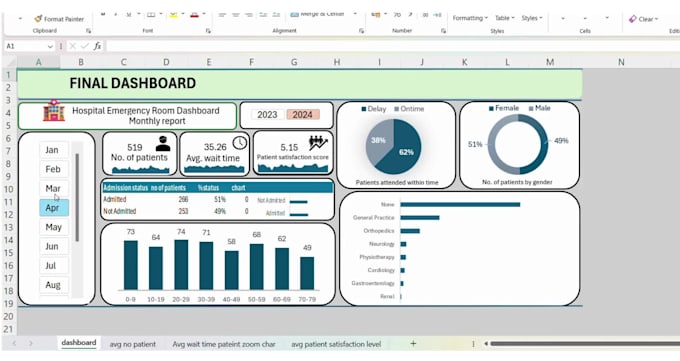Viewport: 680px width, 361px height.
Task: Open the avg no patient sheet tab
Action: coord(133,344)
